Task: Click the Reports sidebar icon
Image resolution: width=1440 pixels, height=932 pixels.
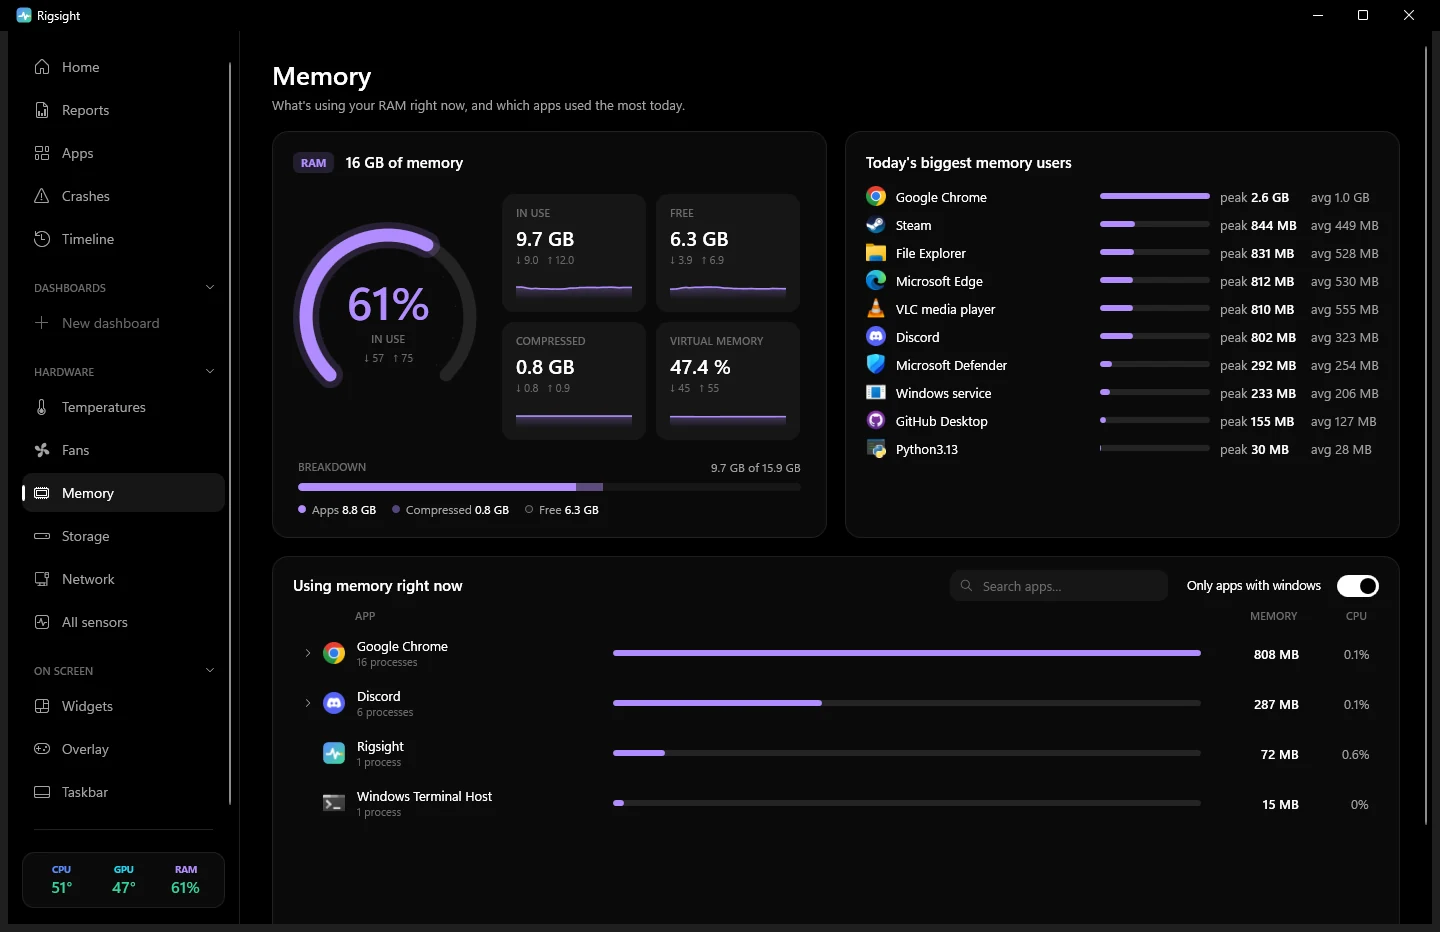Action: [x=42, y=110]
